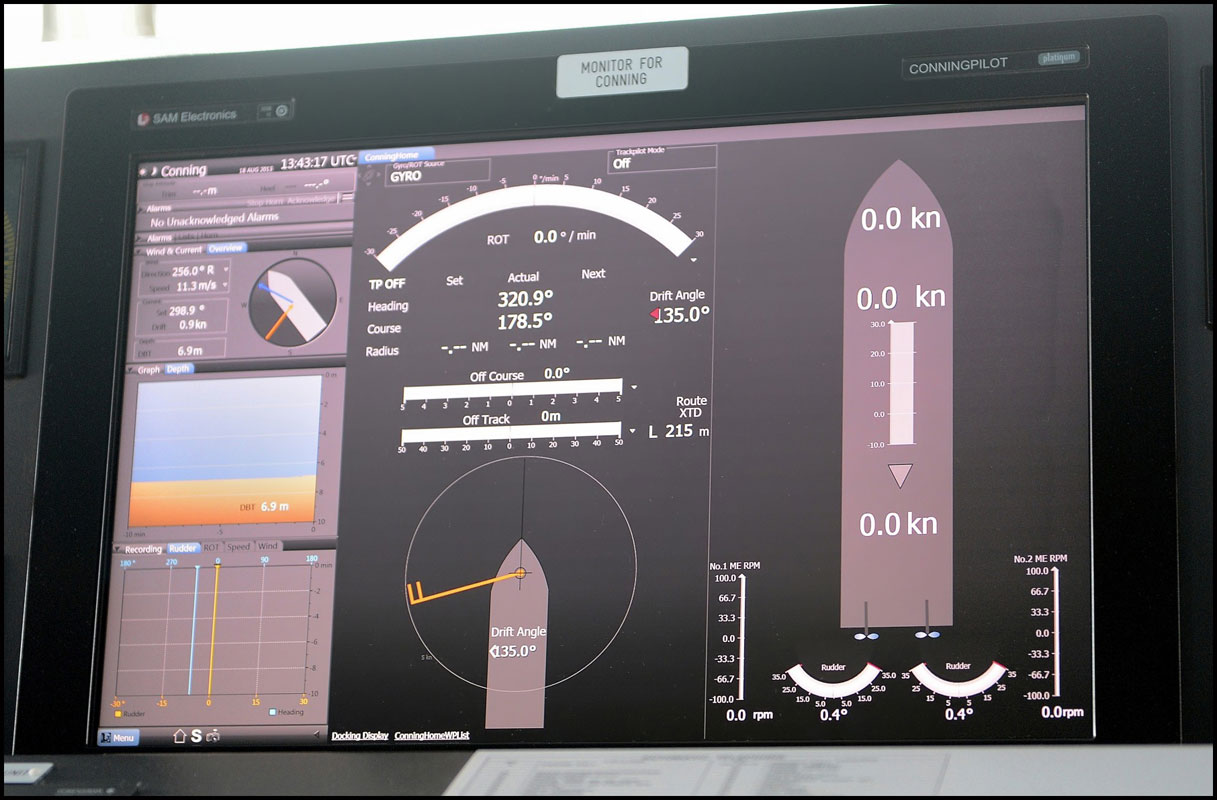Click the S icon beside the home icon
Image resolution: width=1217 pixels, height=800 pixels.
tap(196, 736)
